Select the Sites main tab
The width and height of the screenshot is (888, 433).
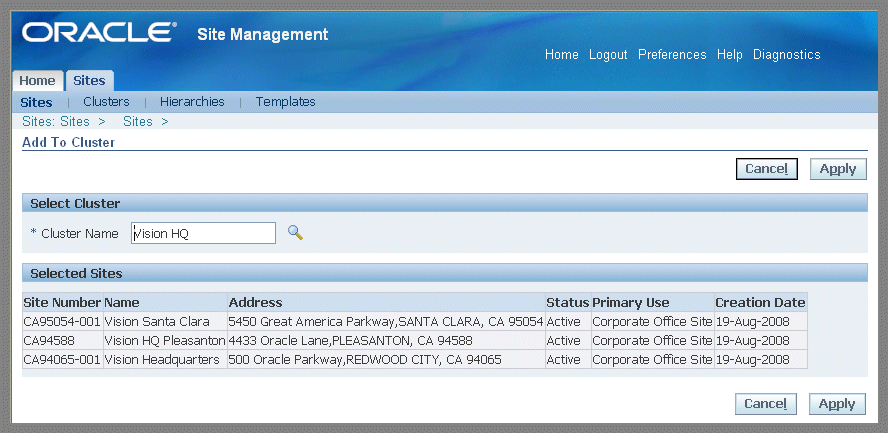coord(89,81)
